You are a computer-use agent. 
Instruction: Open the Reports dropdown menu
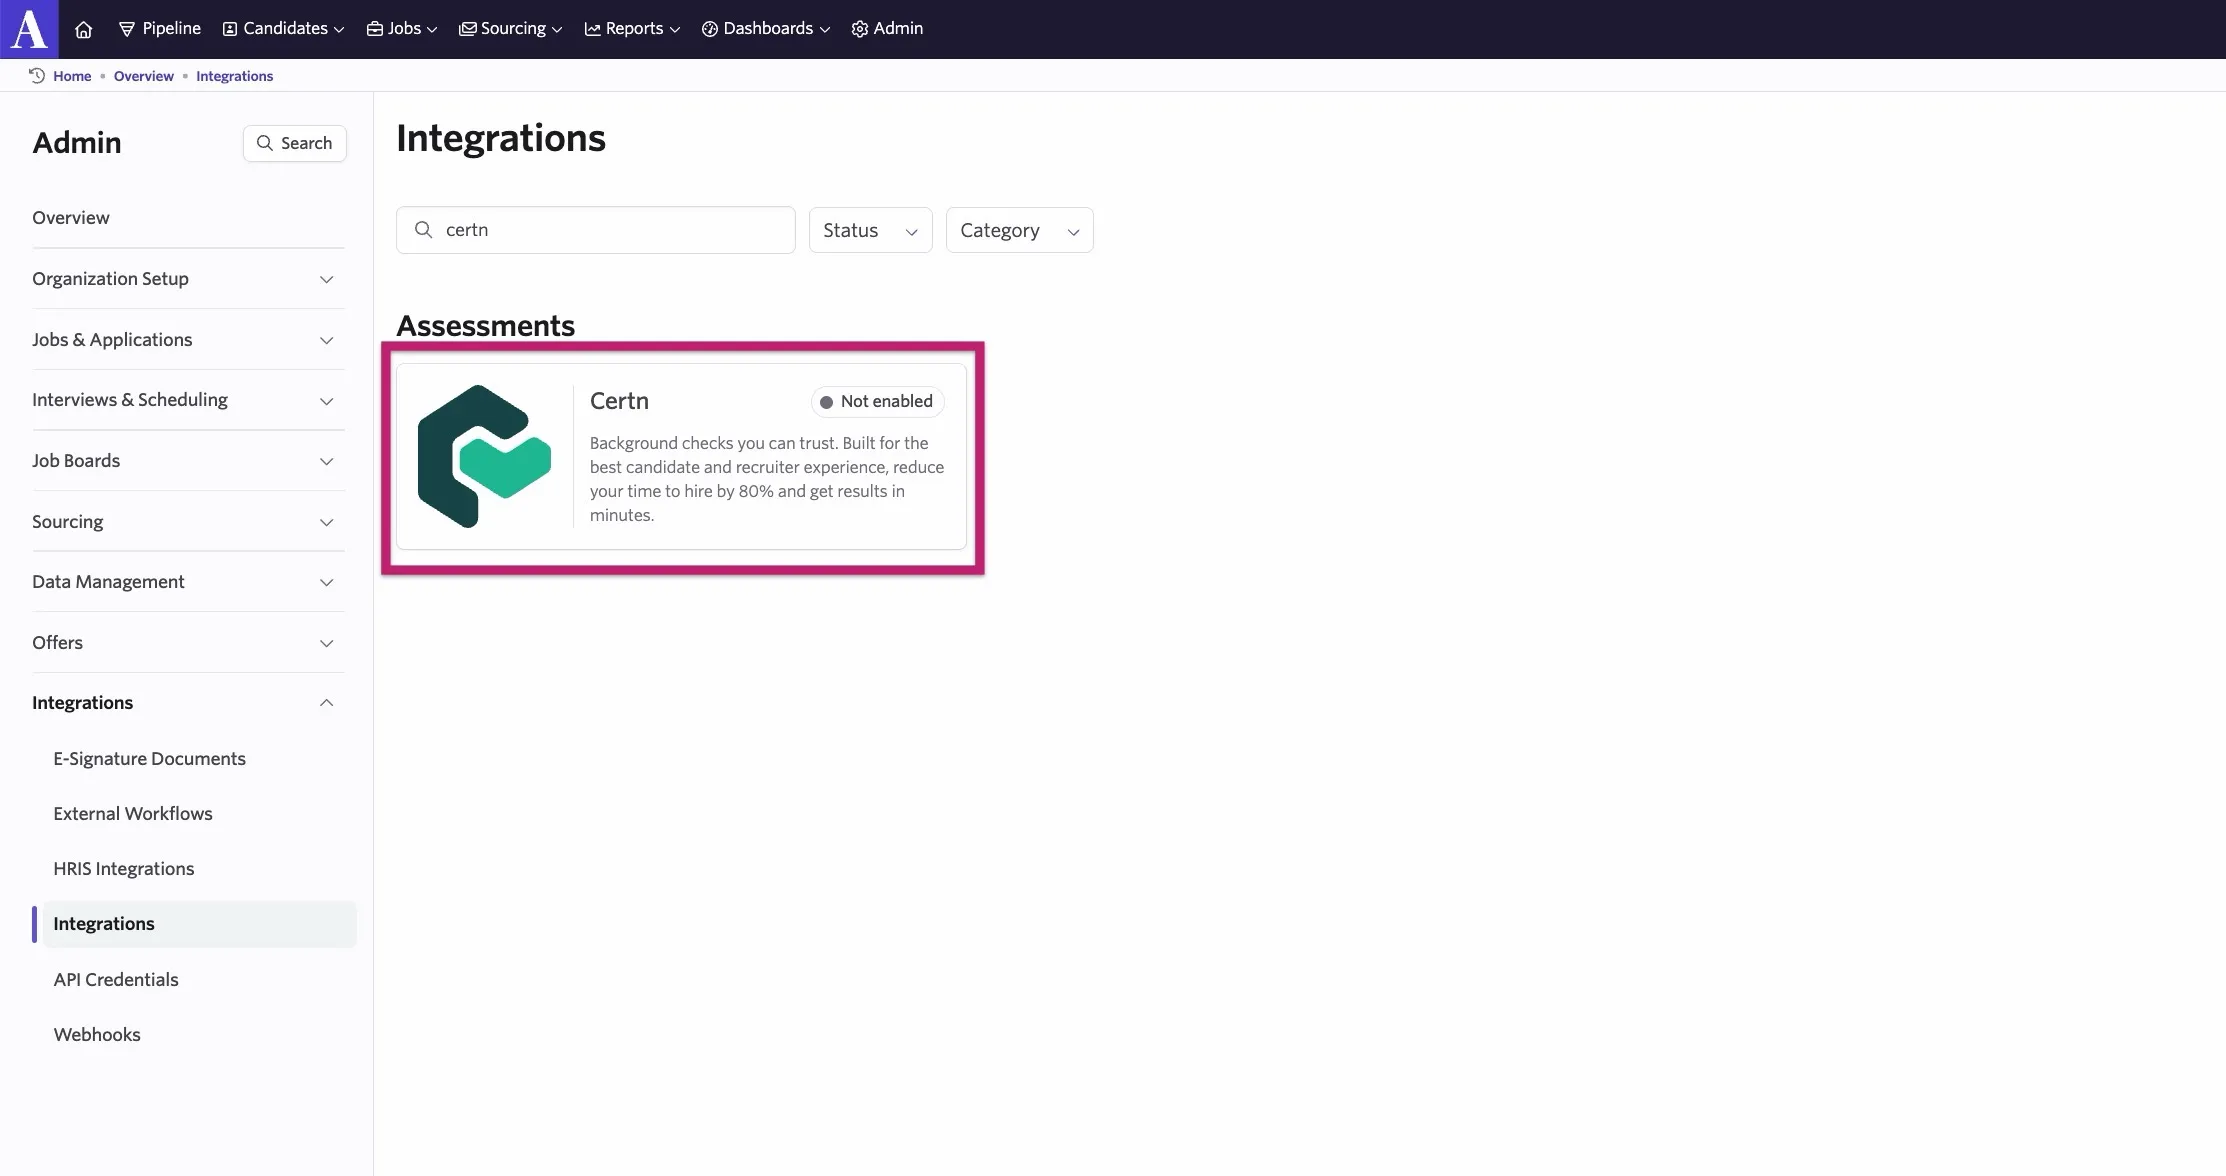pos(632,29)
